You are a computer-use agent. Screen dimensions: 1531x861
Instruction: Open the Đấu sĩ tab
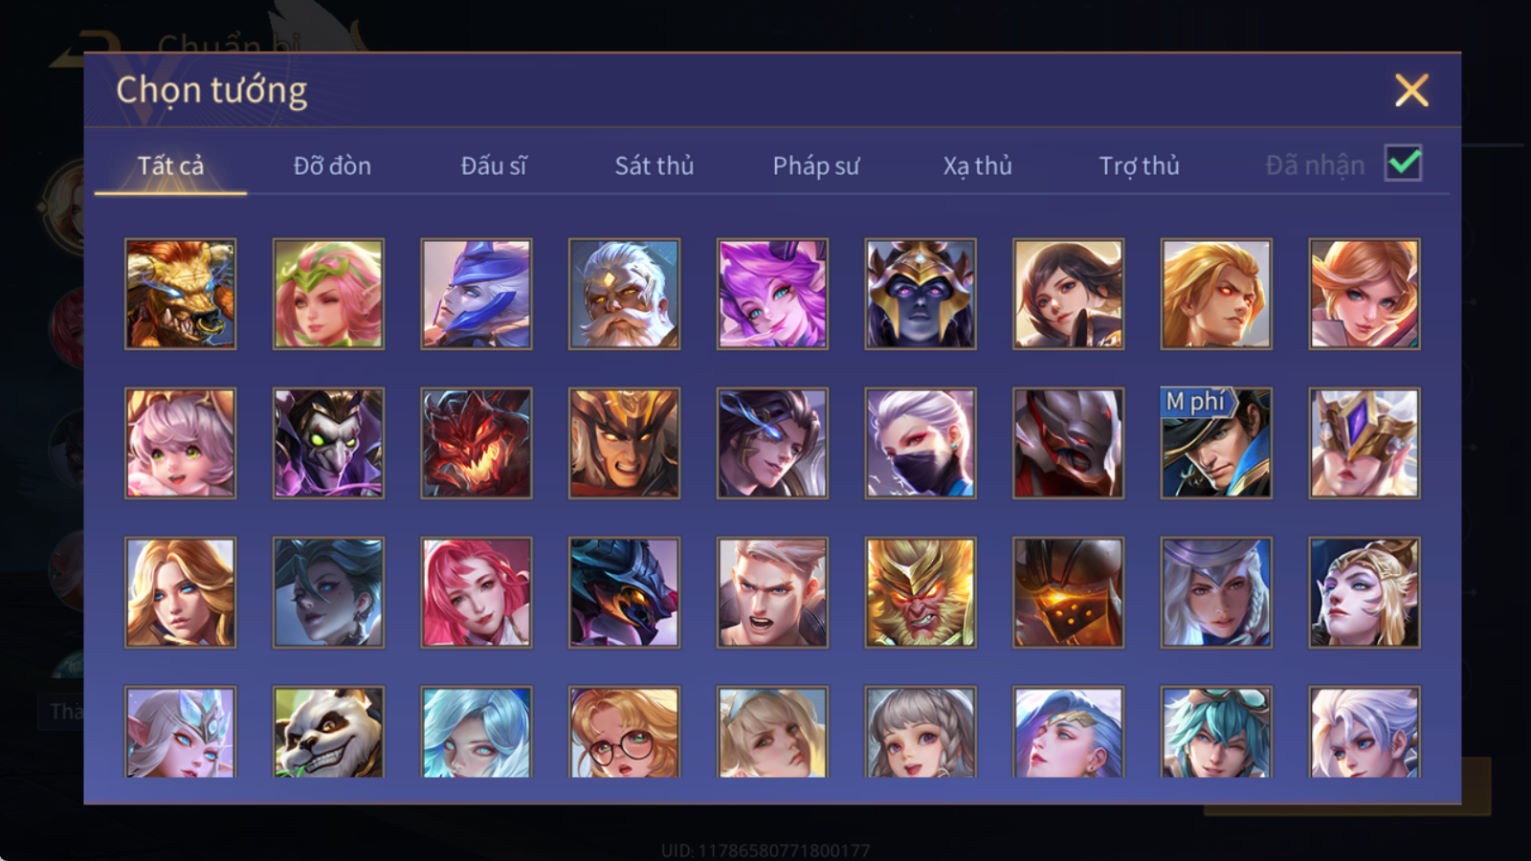click(493, 166)
